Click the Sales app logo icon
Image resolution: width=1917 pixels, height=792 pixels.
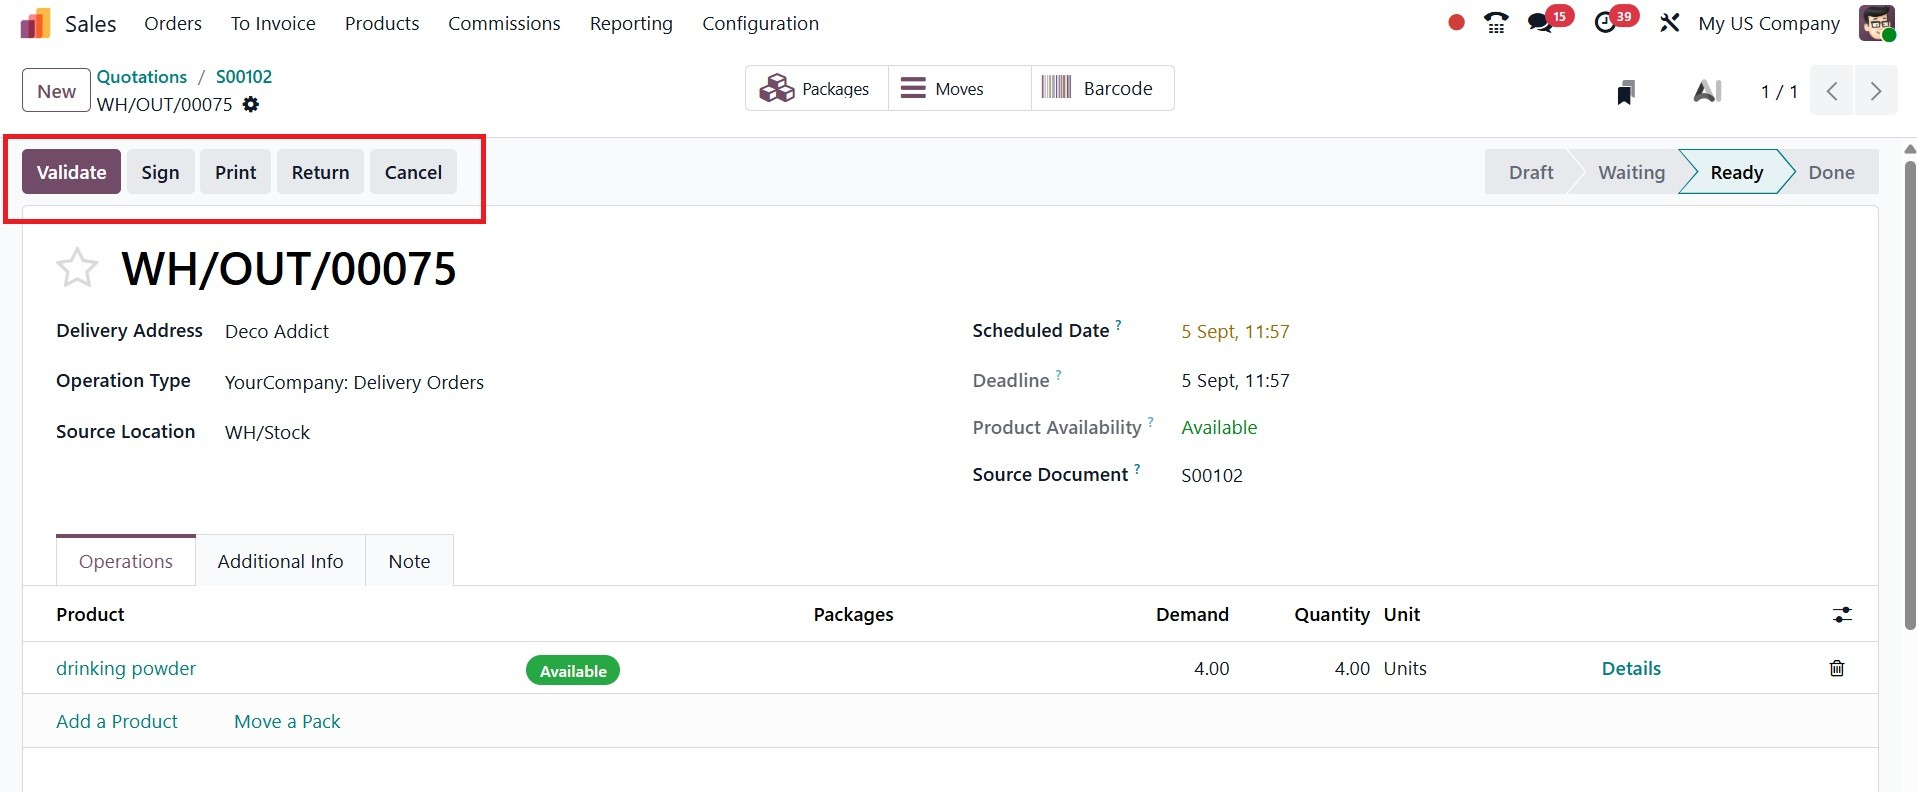pyautogui.click(x=35, y=23)
